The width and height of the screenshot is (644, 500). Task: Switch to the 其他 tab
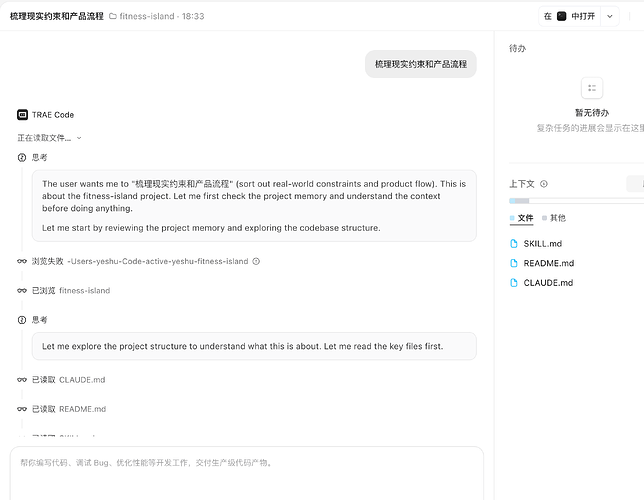click(x=554, y=218)
